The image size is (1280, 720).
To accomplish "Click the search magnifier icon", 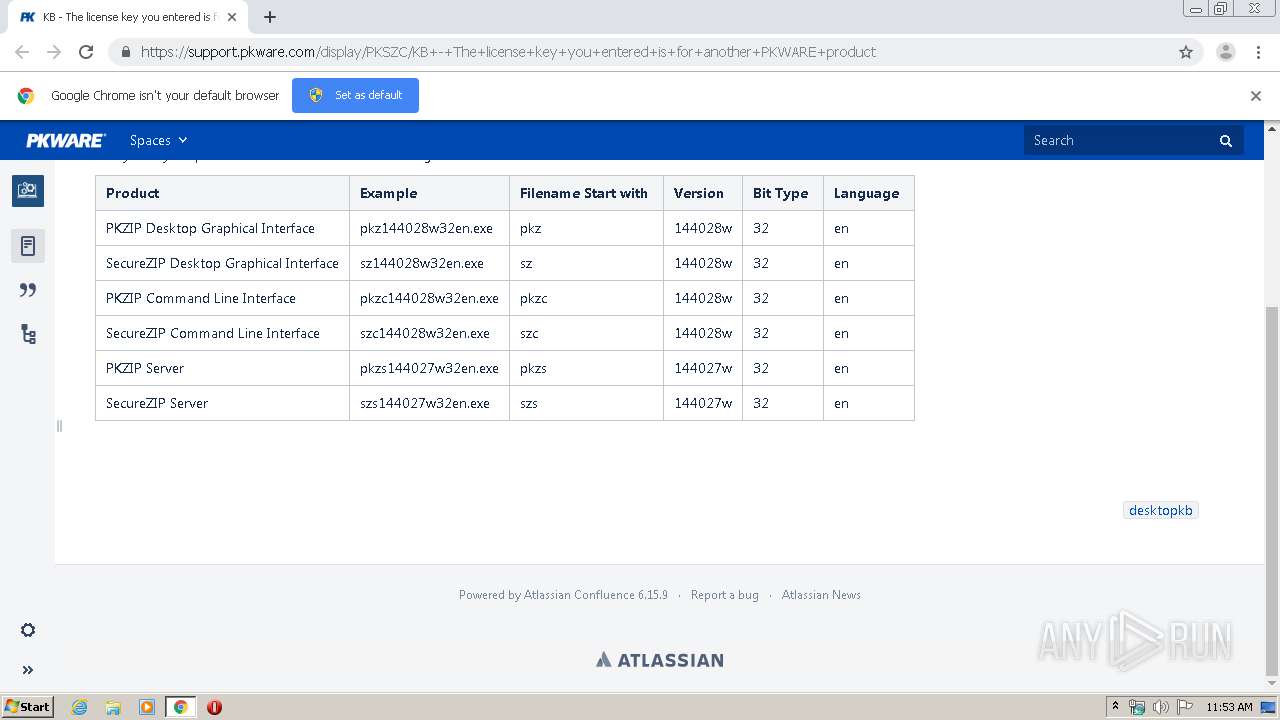I will coord(1226,141).
